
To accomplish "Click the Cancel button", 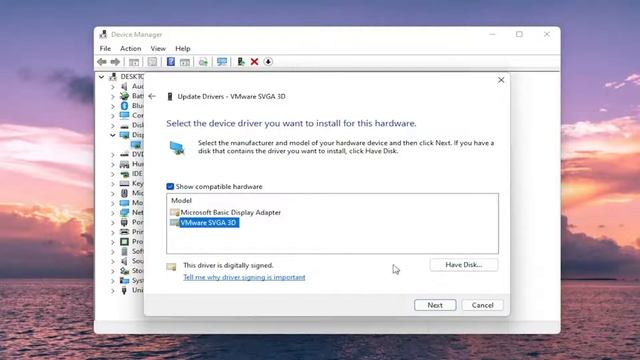I will coord(482,305).
